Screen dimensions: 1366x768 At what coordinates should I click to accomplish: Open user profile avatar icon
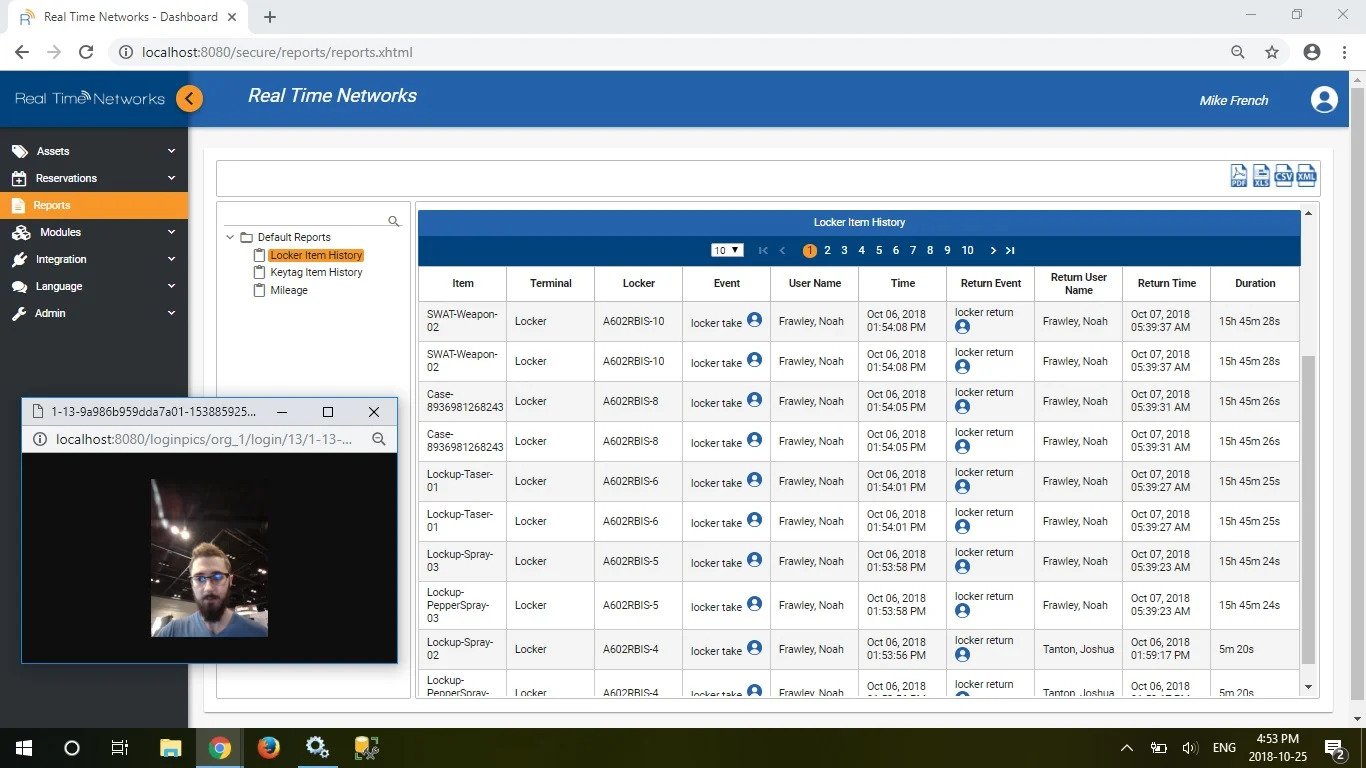[1324, 99]
